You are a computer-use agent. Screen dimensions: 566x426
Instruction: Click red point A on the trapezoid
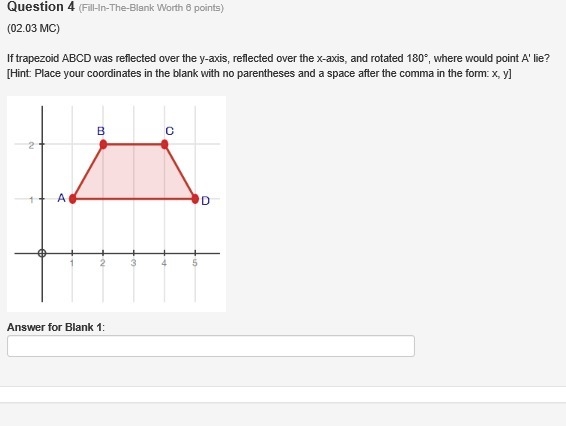pyautogui.click(x=73, y=199)
